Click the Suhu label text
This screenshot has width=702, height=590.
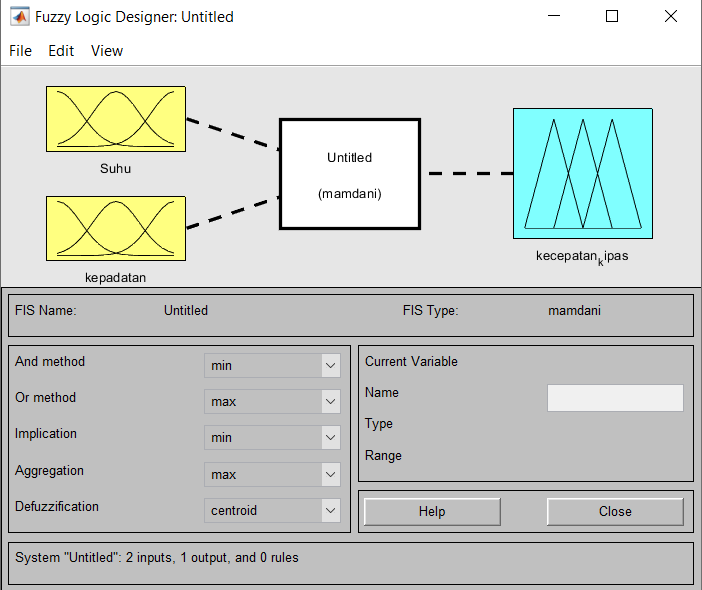tap(116, 169)
